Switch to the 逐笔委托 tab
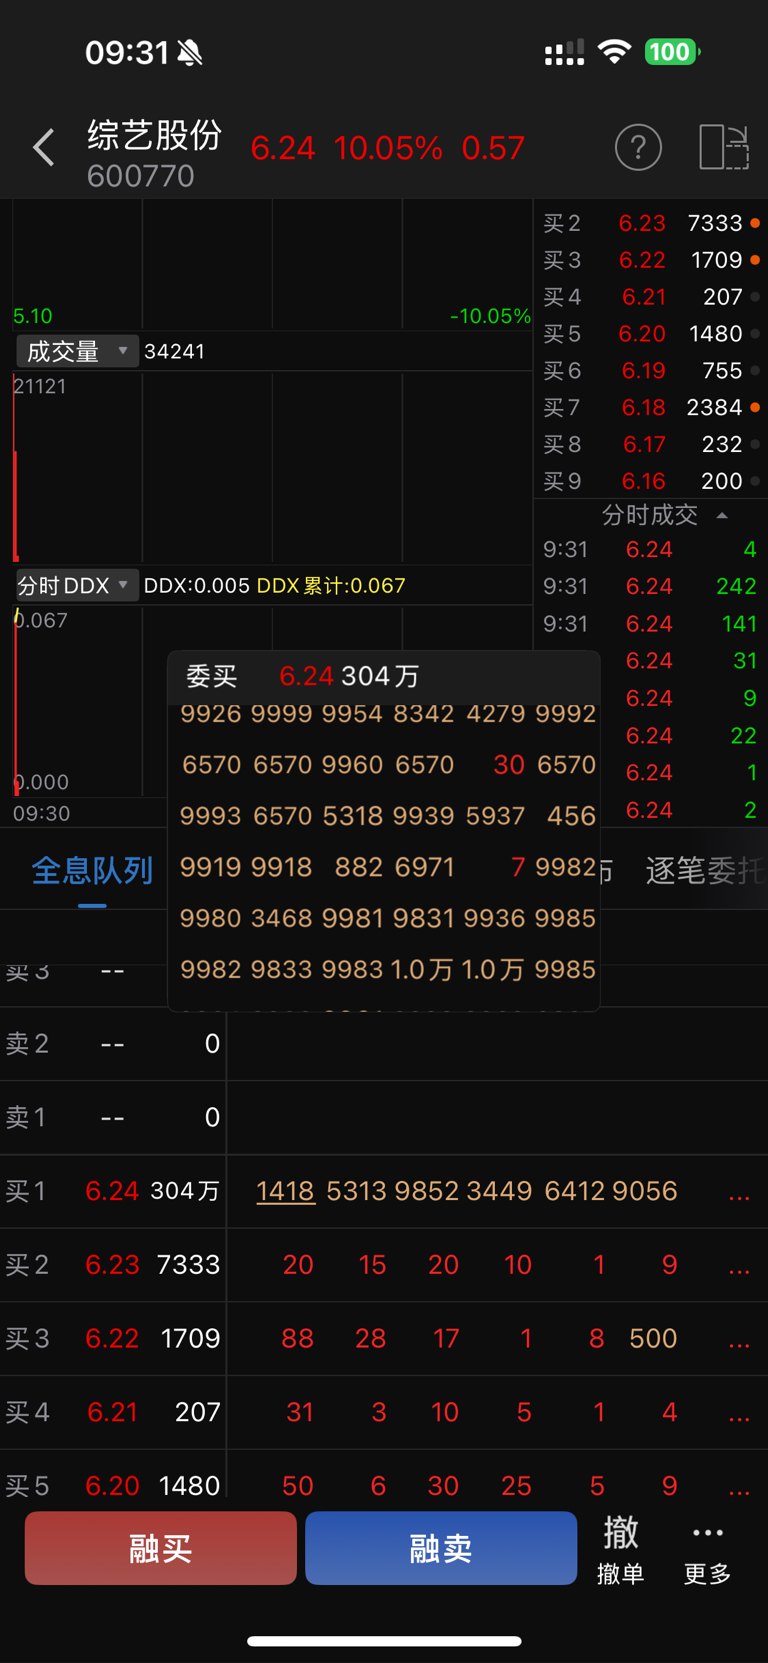 coord(704,870)
